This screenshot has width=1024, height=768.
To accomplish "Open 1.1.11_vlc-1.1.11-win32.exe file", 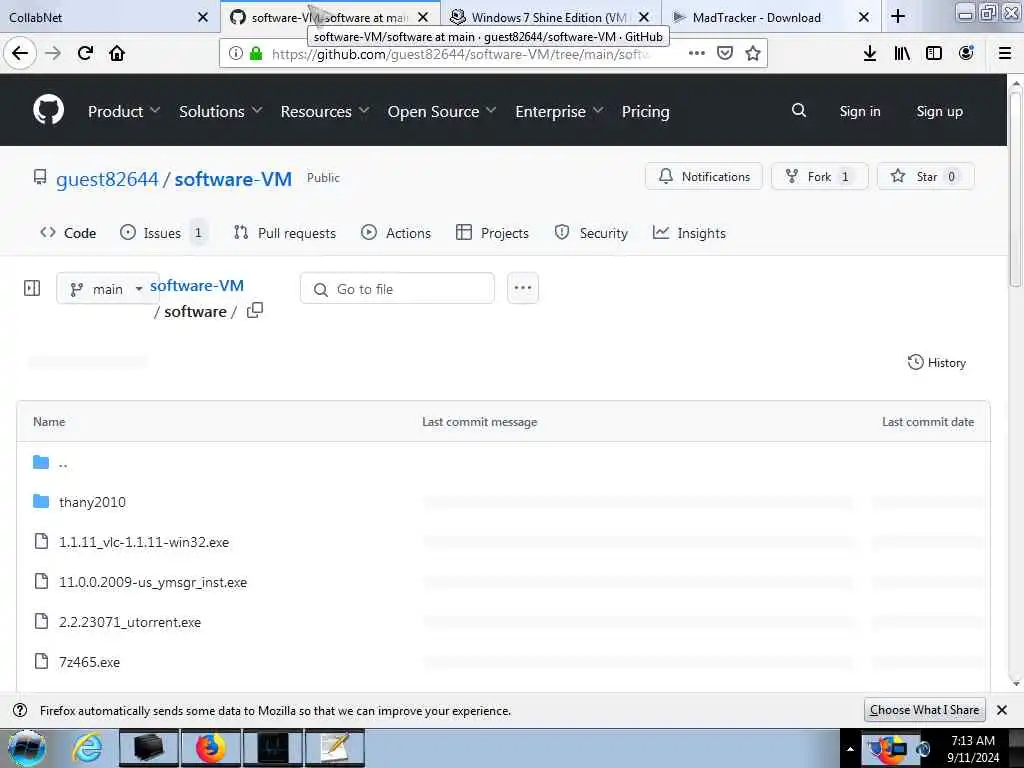I will pyautogui.click(x=144, y=542).
